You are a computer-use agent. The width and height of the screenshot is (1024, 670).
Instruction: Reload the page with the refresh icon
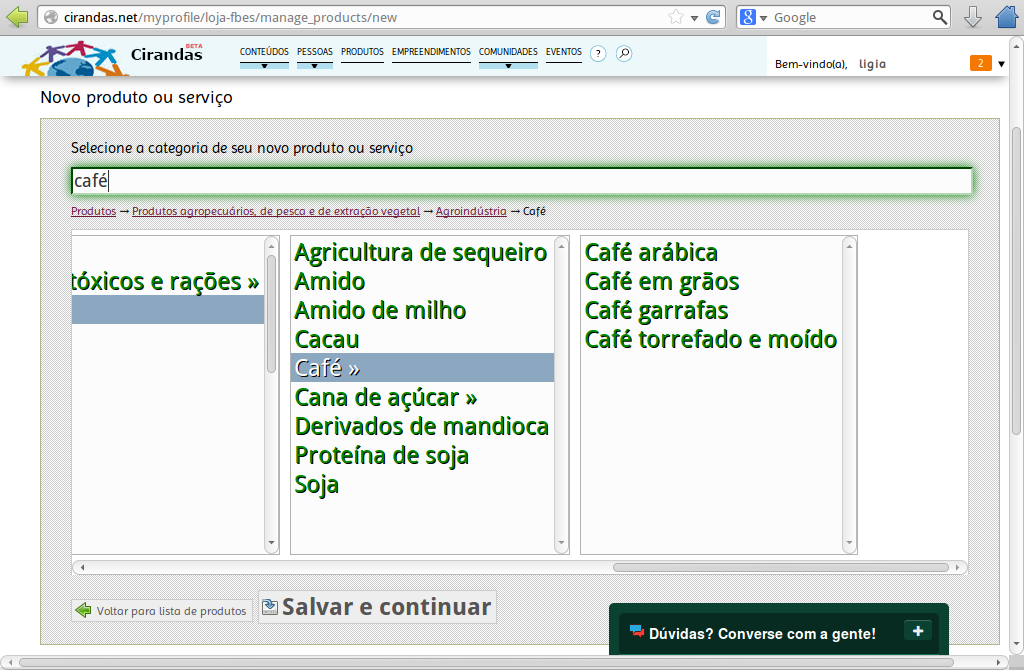point(713,17)
